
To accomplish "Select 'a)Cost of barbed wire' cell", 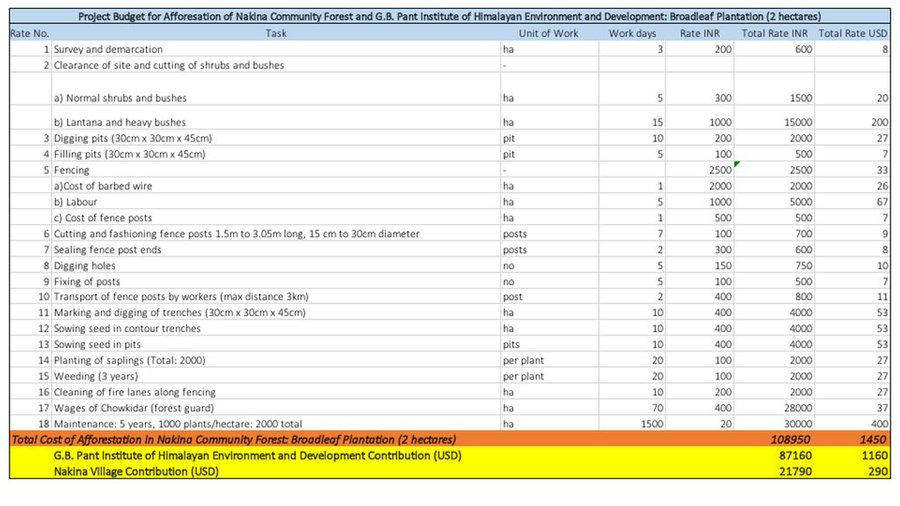I will click(x=276, y=186).
